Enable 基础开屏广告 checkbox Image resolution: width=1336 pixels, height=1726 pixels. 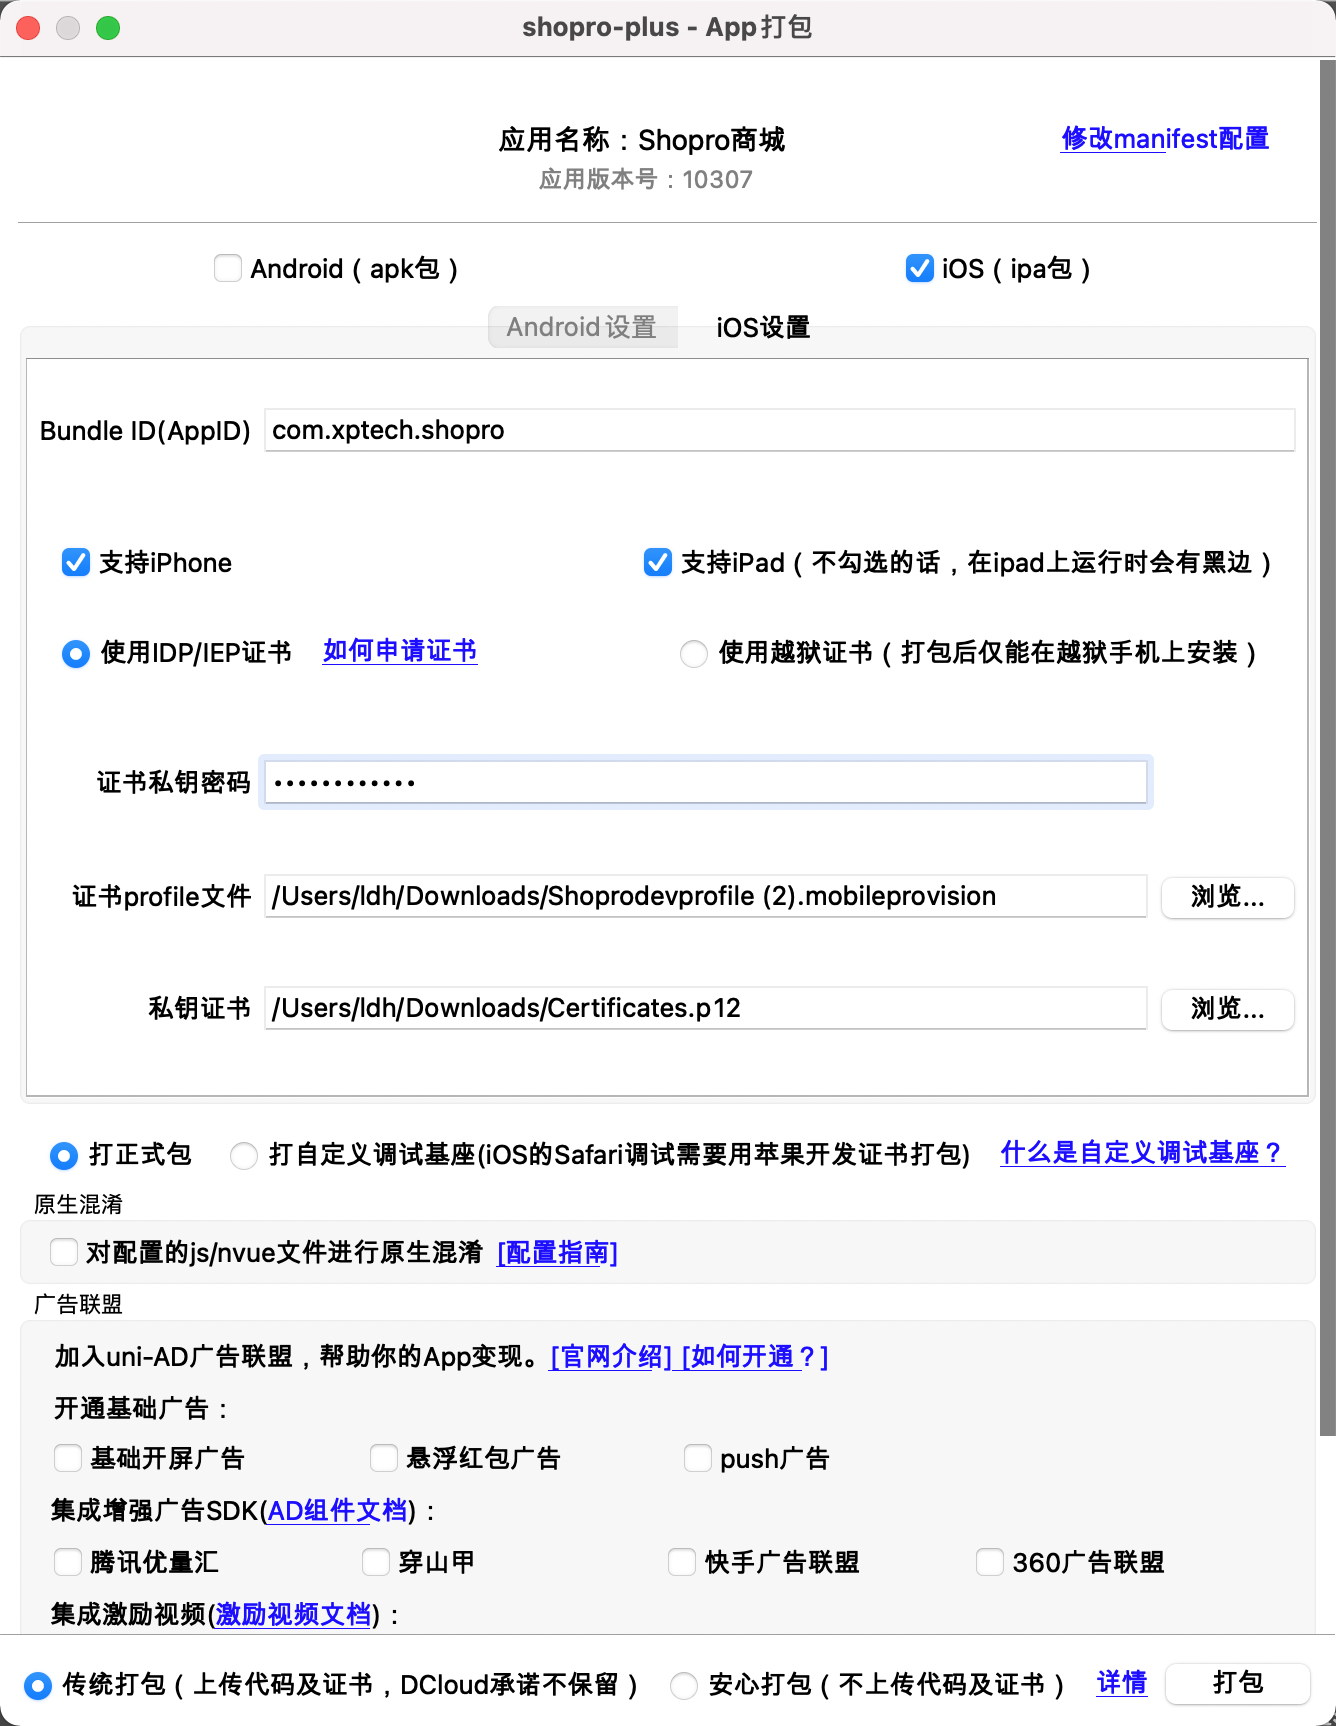(68, 1458)
